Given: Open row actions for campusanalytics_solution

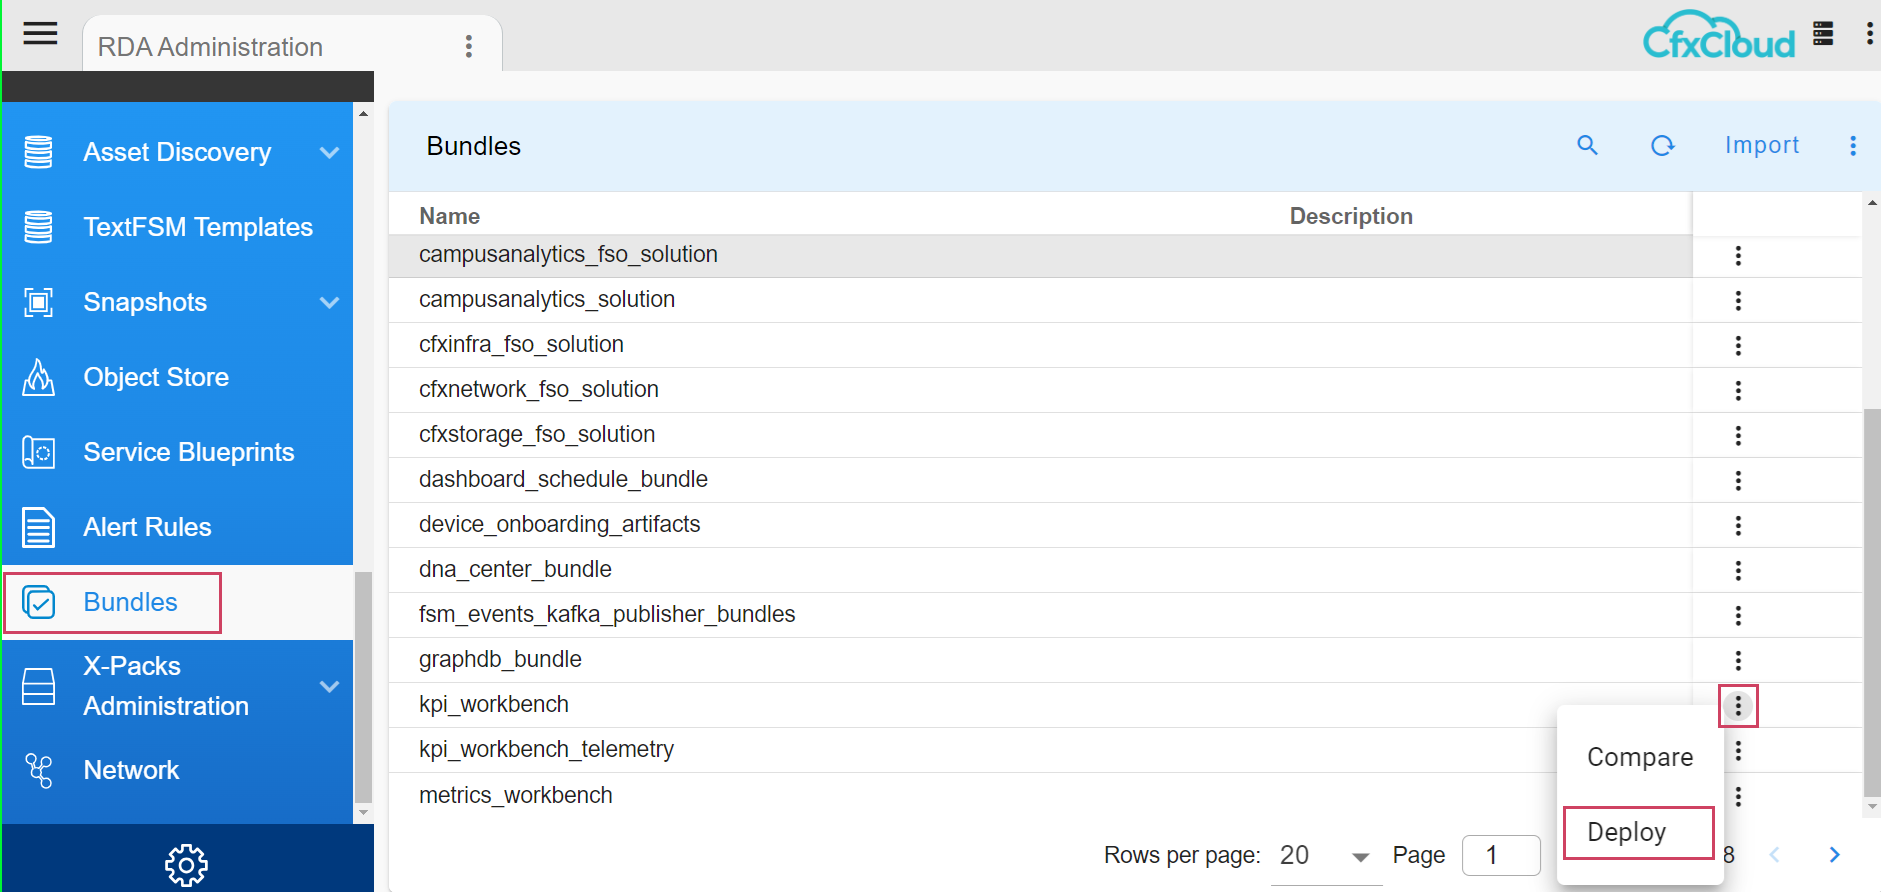Looking at the screenshot, I should (x=1738, y=301).
